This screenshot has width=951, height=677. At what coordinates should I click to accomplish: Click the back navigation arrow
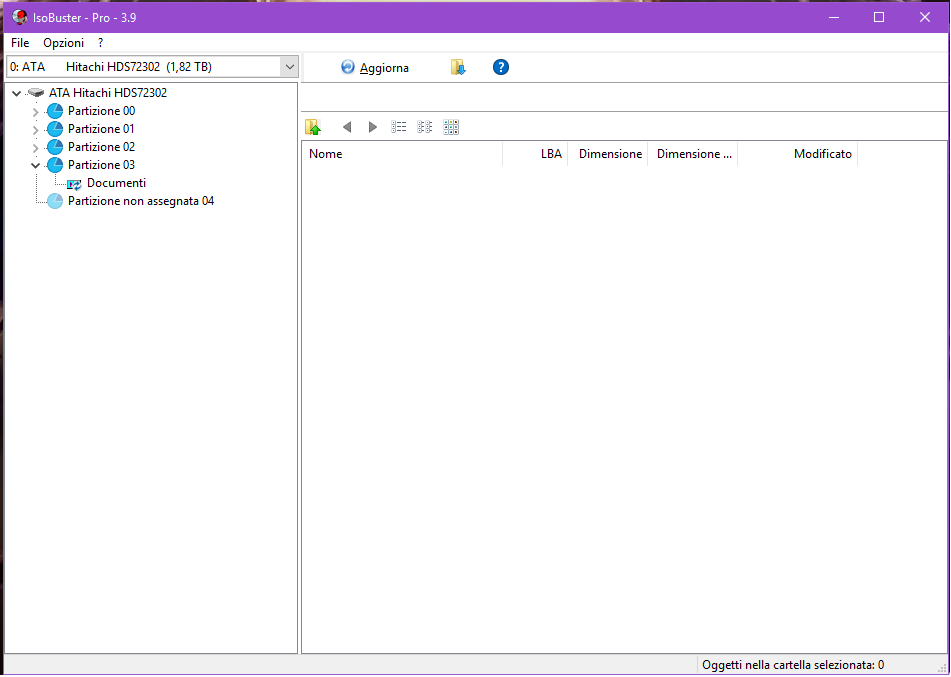pyautogui.click(x=347, y=127)
